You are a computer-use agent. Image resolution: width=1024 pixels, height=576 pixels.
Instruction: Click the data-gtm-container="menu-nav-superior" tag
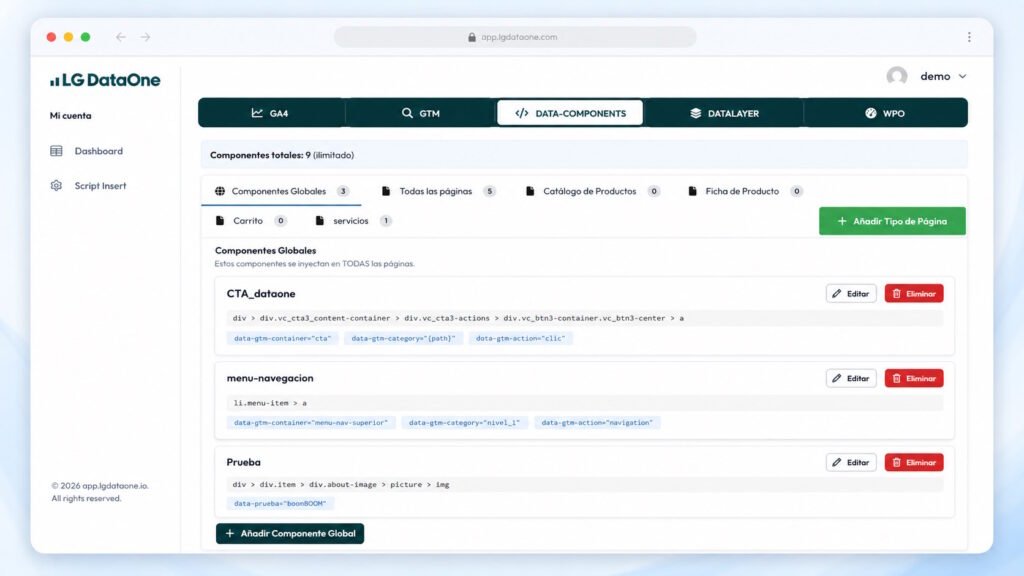(311, 423)
